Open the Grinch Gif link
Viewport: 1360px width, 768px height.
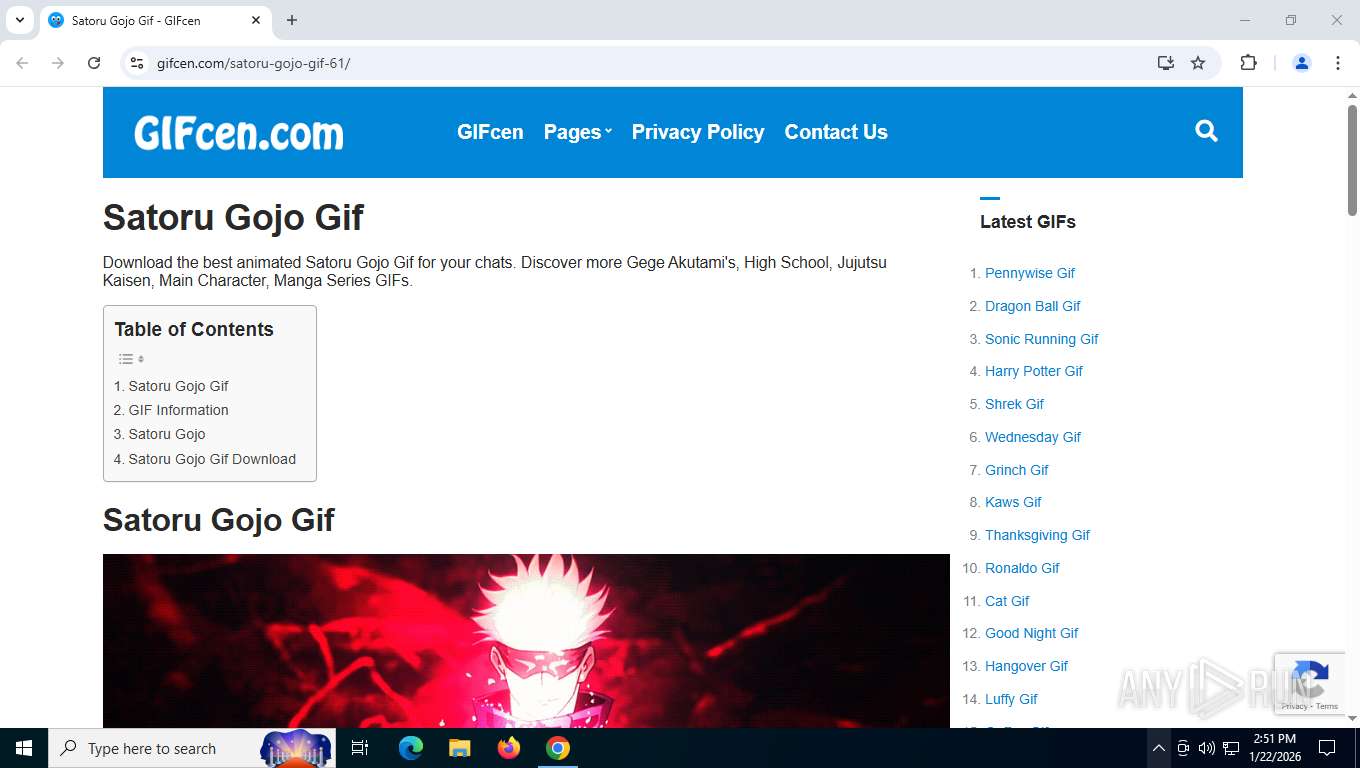pyautogui.click(x=1017, y=470)
